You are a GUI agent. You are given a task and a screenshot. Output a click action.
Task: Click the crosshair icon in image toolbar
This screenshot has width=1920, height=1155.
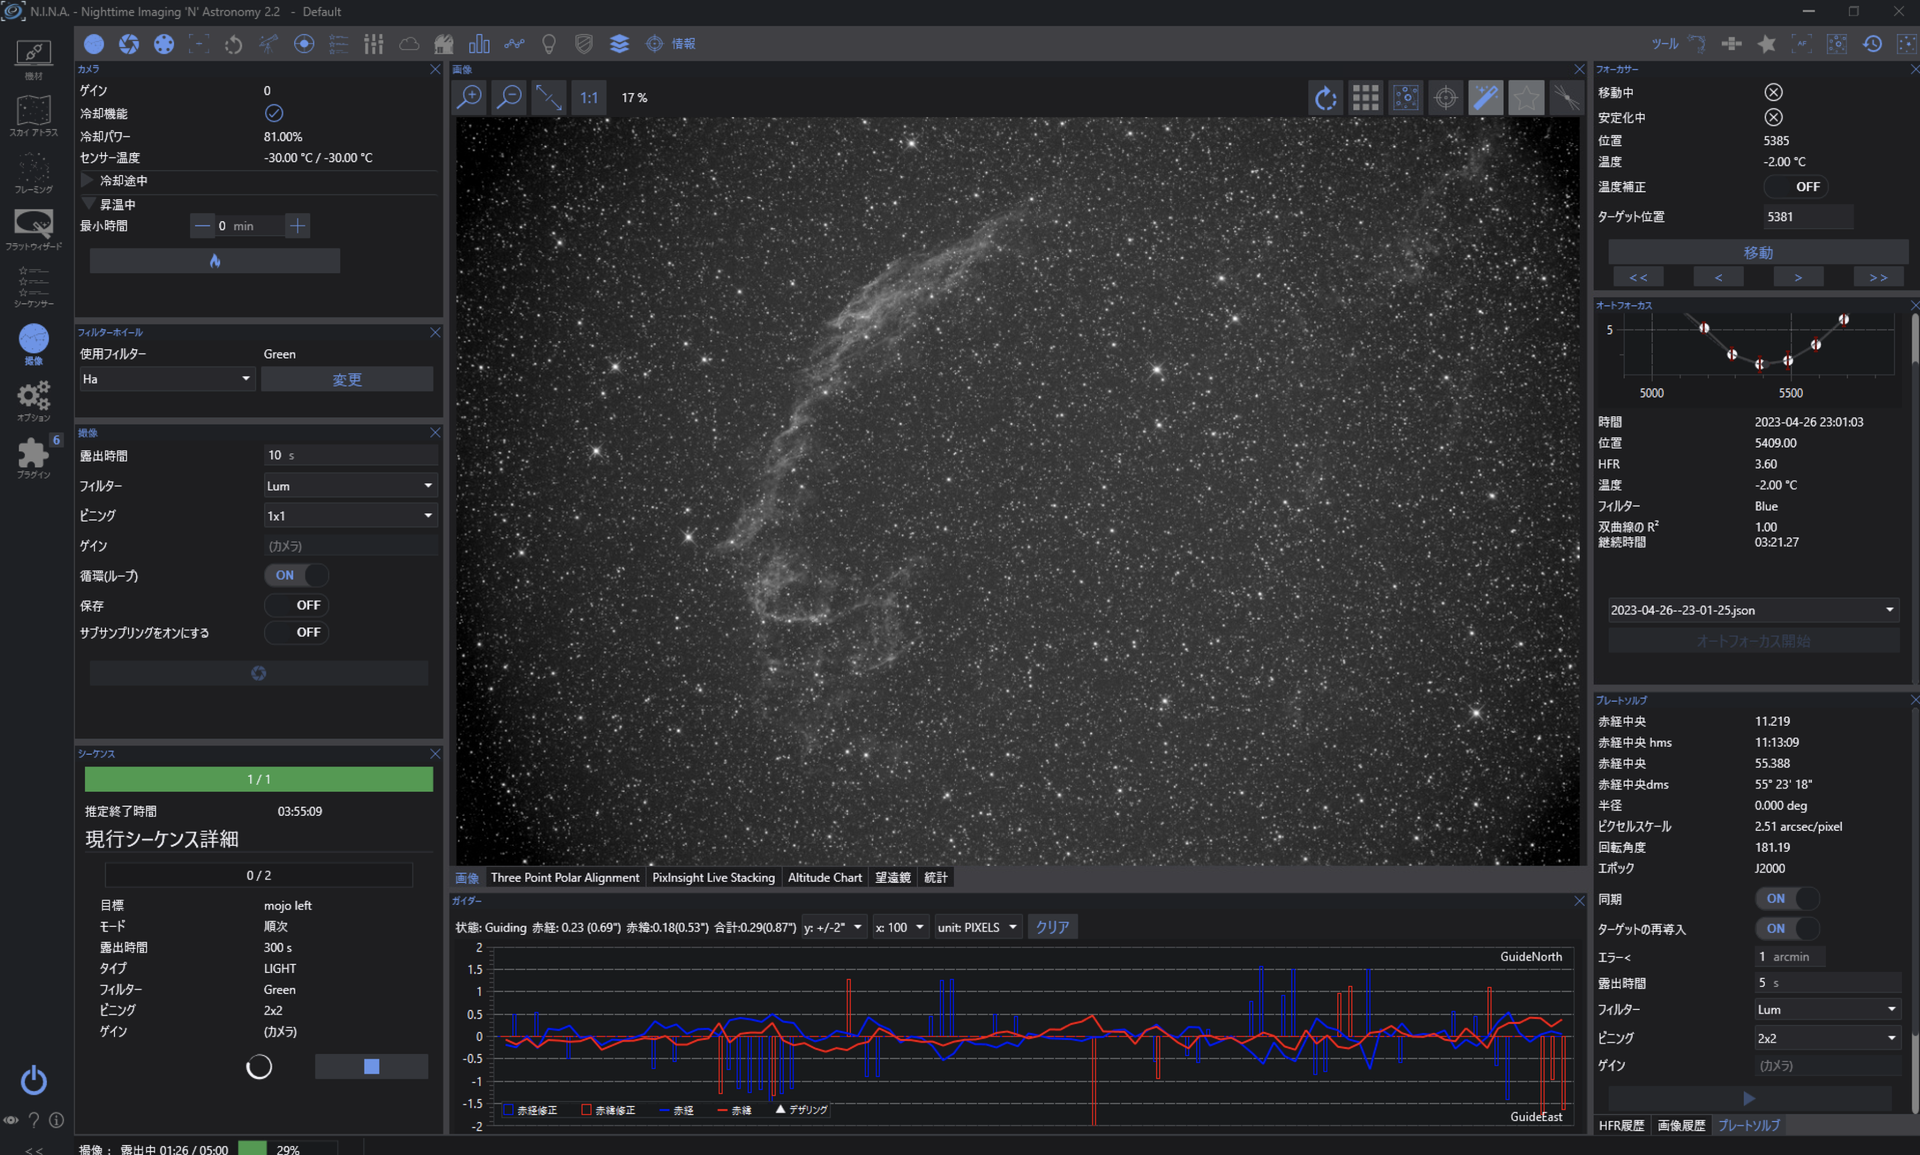(x=1445, y=97)
